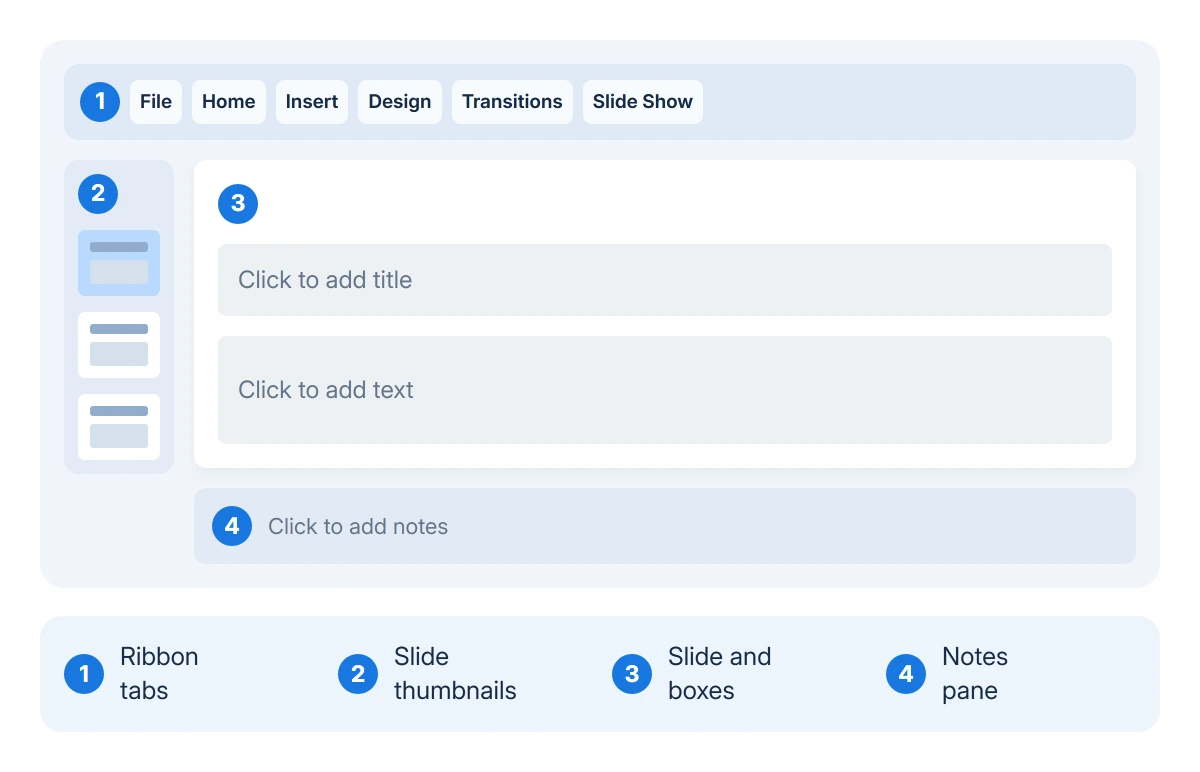Viewport: 1200px width, 772px height.
Task: Select the second slide thumbnail
Action: tap(119, 345)
